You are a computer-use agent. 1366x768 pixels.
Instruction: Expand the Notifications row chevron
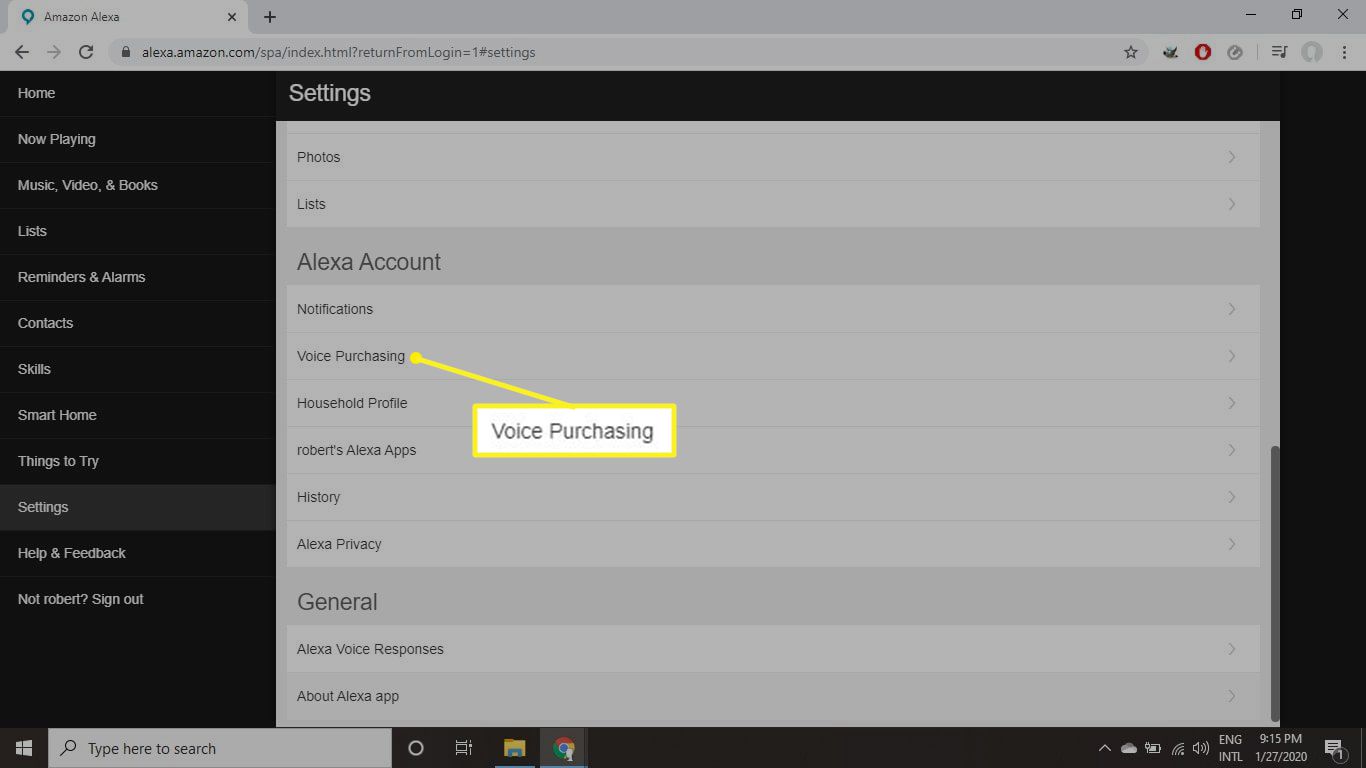[1232, 309]
